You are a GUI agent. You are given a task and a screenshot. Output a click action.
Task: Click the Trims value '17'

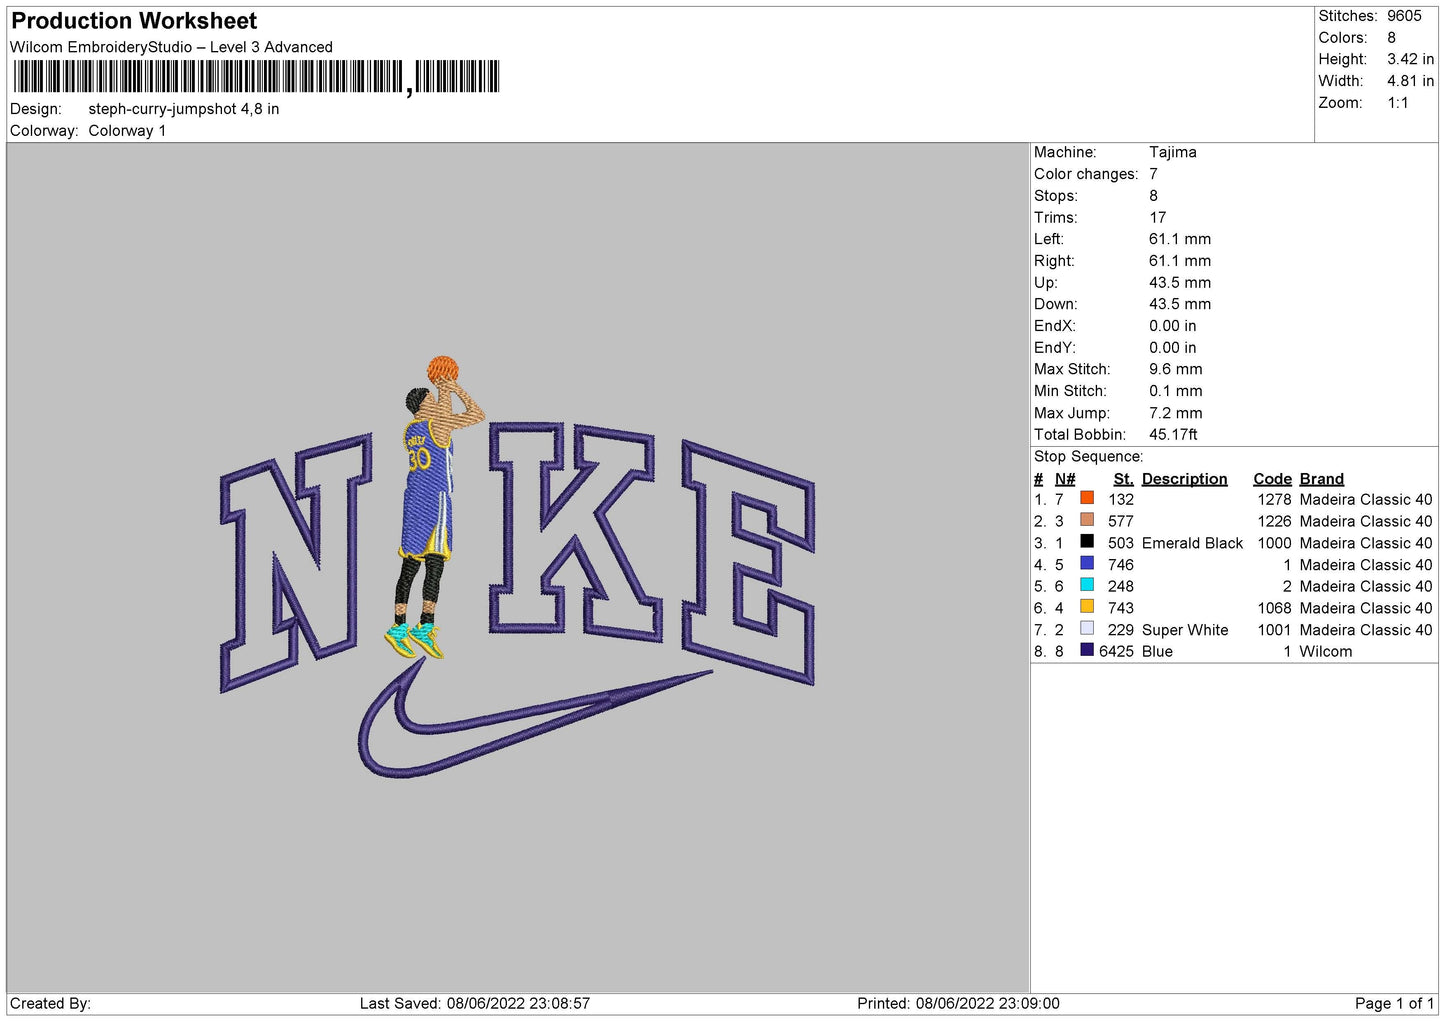point(1158,217)
